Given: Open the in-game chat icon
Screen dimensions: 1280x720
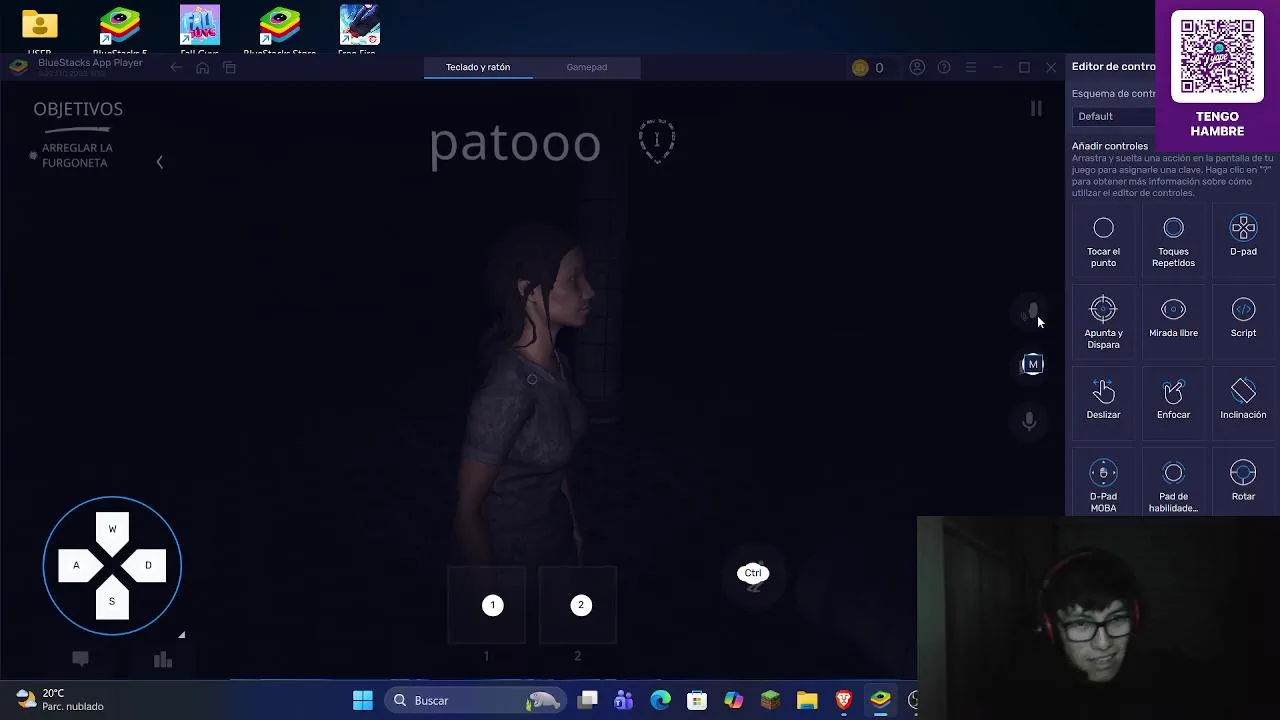Looking at the screenshot, I should coord(80,658).
